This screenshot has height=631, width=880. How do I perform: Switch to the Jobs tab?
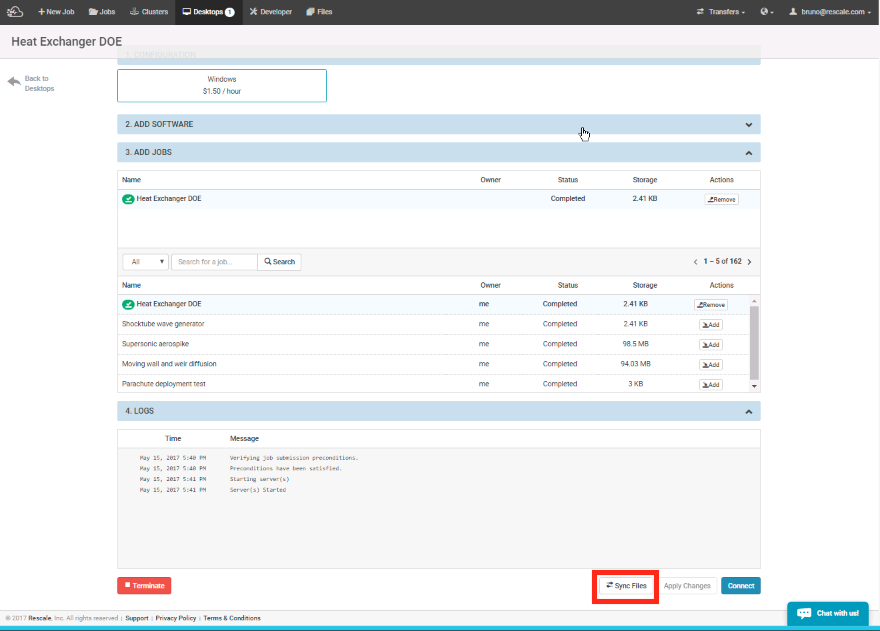[x=102, y=12]
